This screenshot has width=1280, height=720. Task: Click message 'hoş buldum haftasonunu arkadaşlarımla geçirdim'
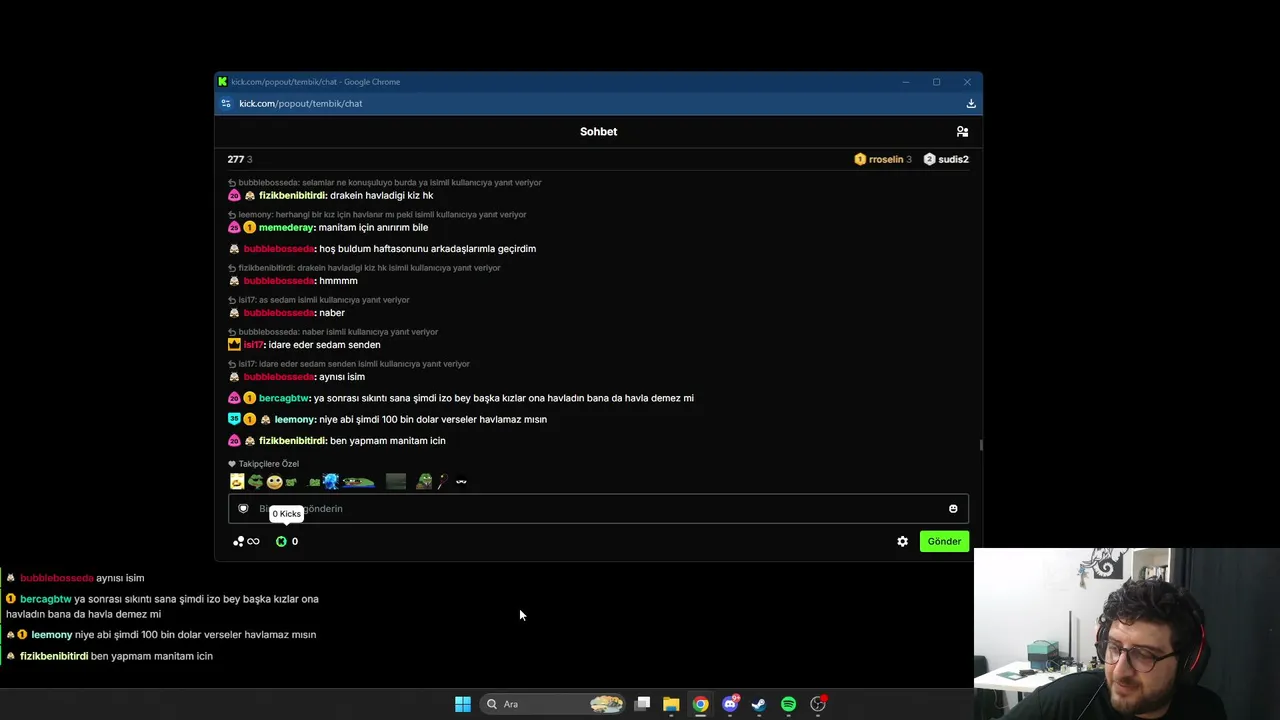(427, 249)
